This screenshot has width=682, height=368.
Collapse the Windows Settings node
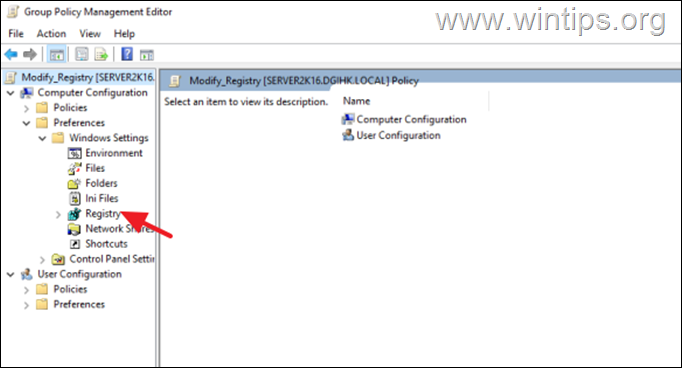pos(42,138)
